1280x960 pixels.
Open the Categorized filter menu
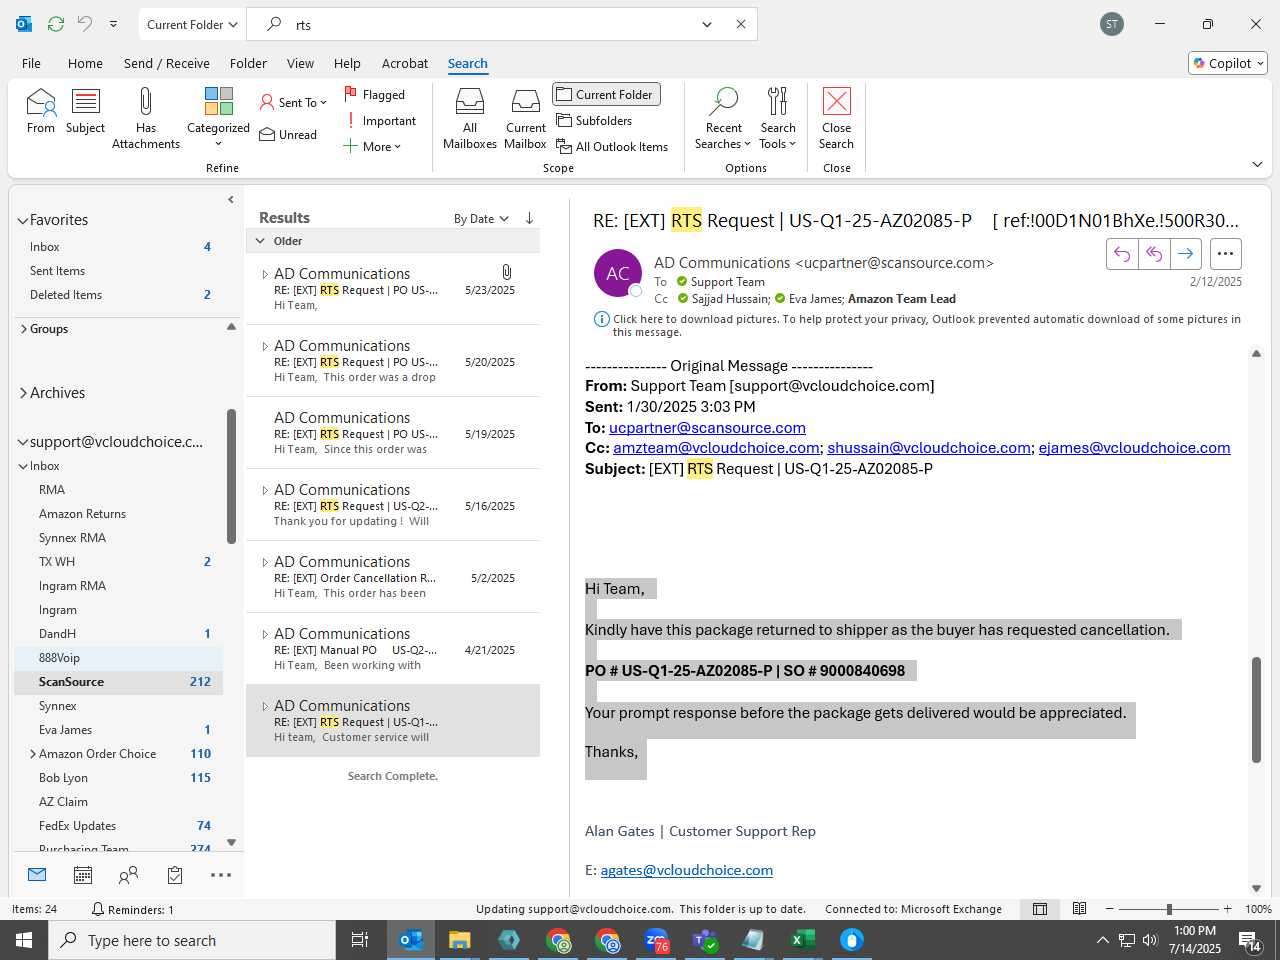coord(218,118)
